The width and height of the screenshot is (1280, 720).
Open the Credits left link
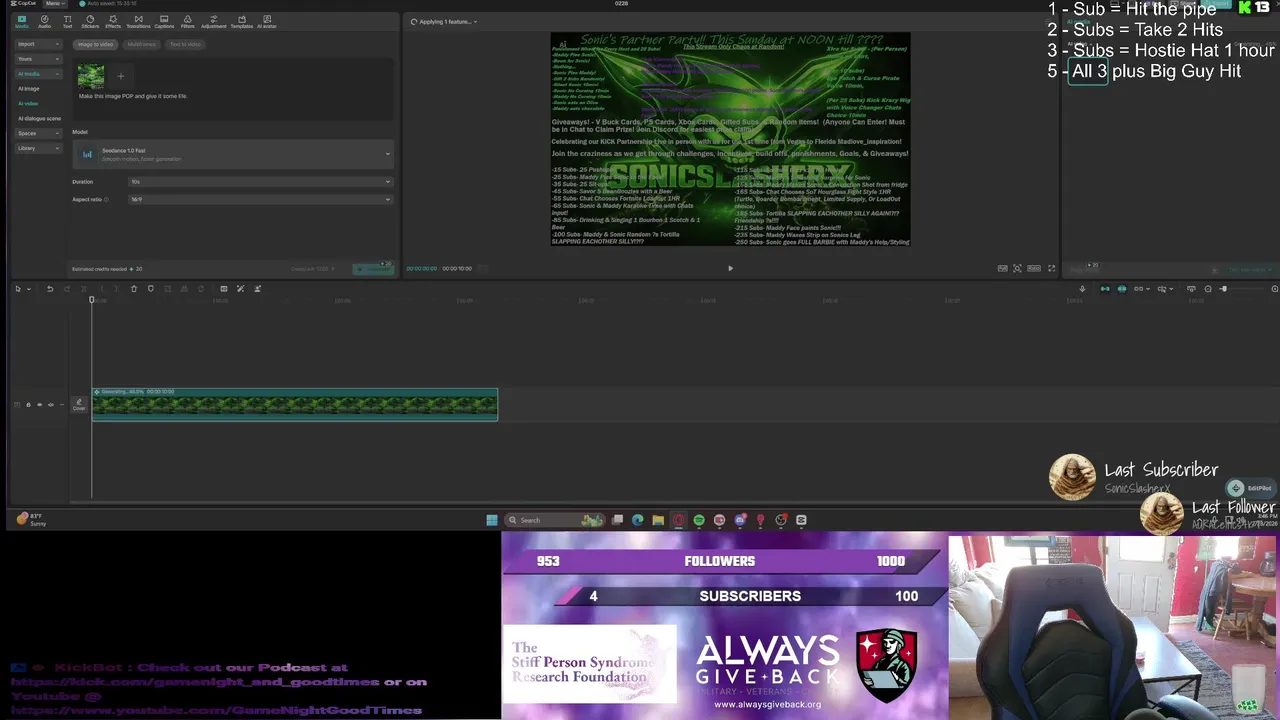[x=312, y=269]
